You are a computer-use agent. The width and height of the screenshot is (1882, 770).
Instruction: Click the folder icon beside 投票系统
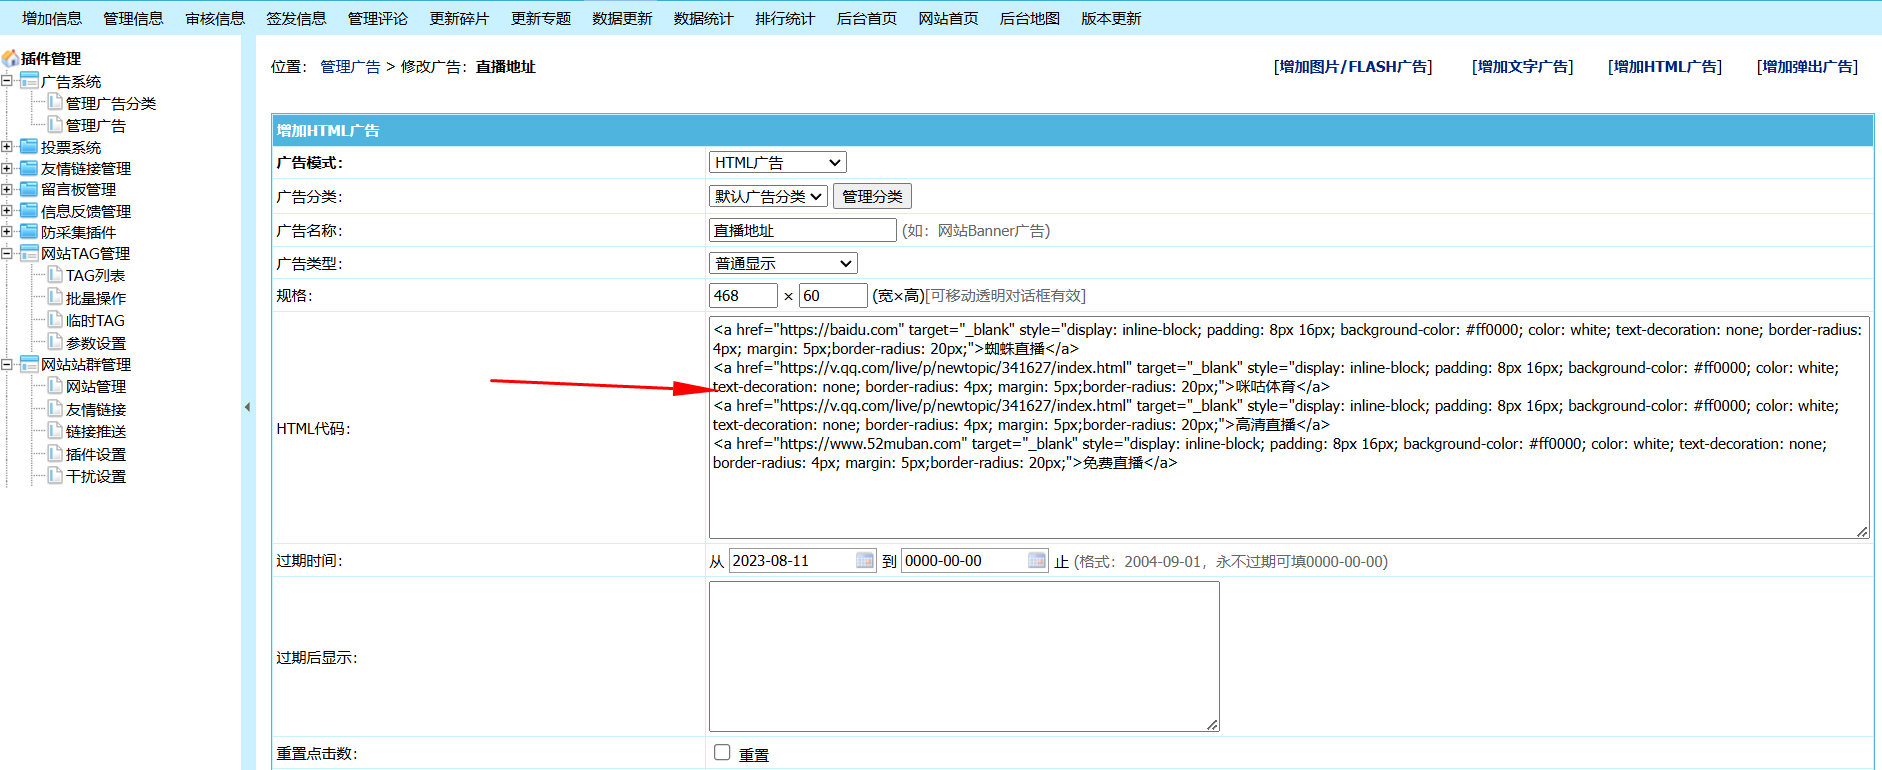point(29,147)
